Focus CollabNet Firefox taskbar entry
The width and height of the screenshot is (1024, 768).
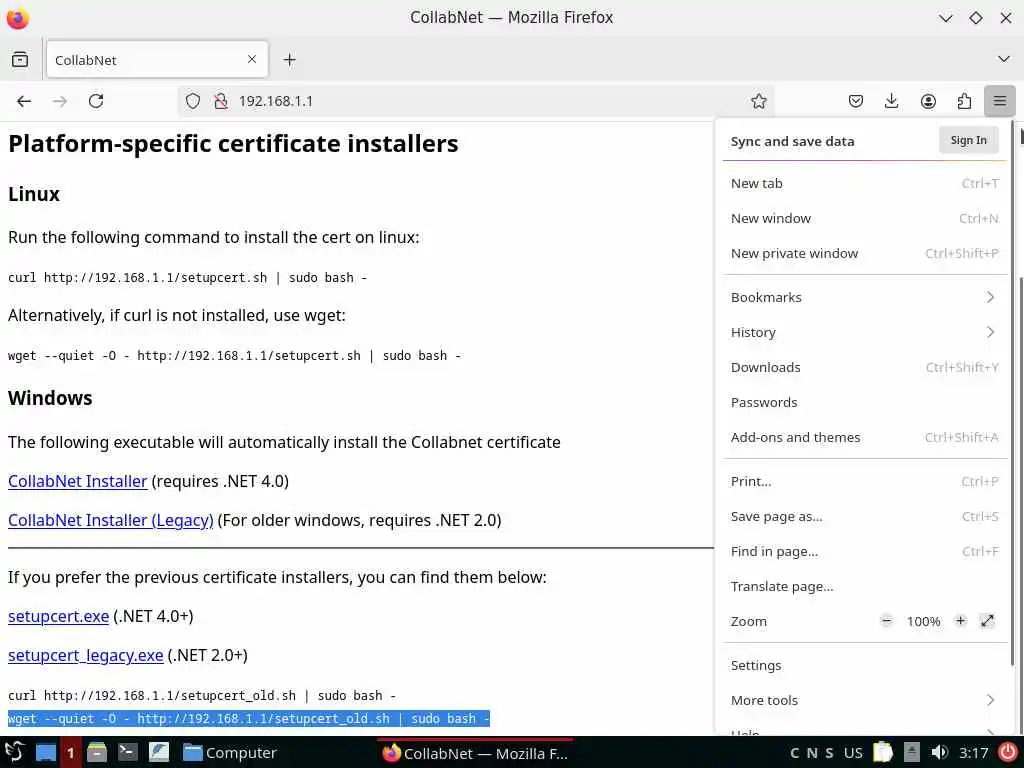pyautogui.click(x=475, y=753)
